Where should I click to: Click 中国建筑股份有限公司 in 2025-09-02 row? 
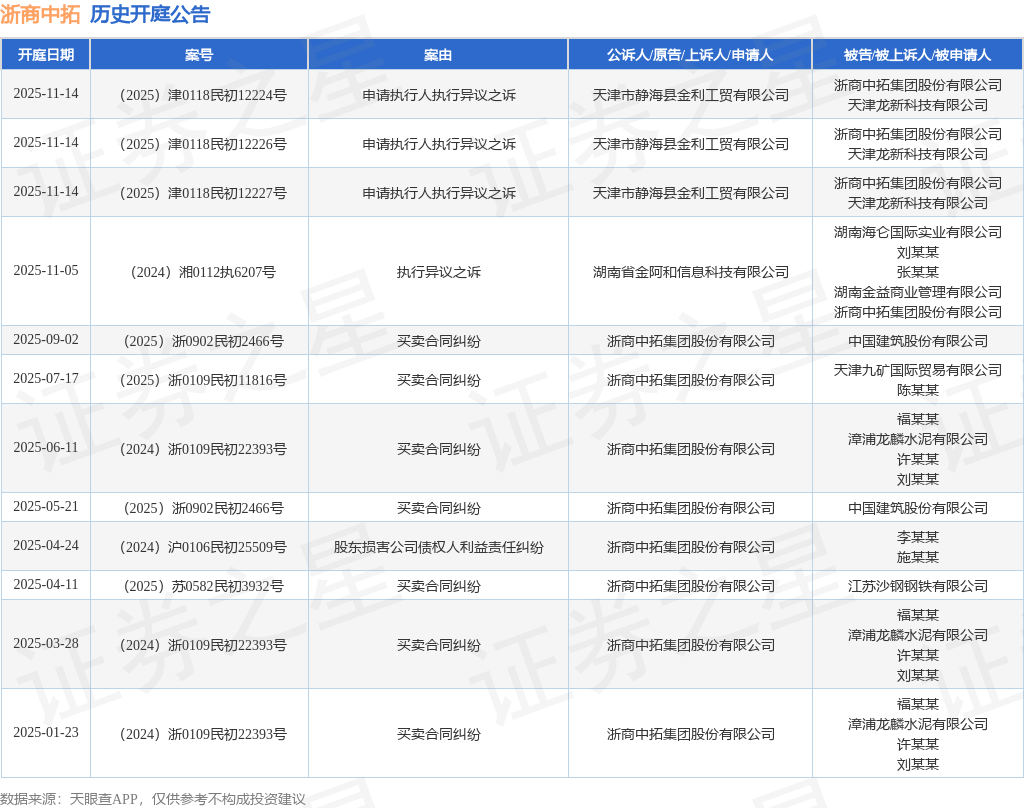[x=918, y=341]
